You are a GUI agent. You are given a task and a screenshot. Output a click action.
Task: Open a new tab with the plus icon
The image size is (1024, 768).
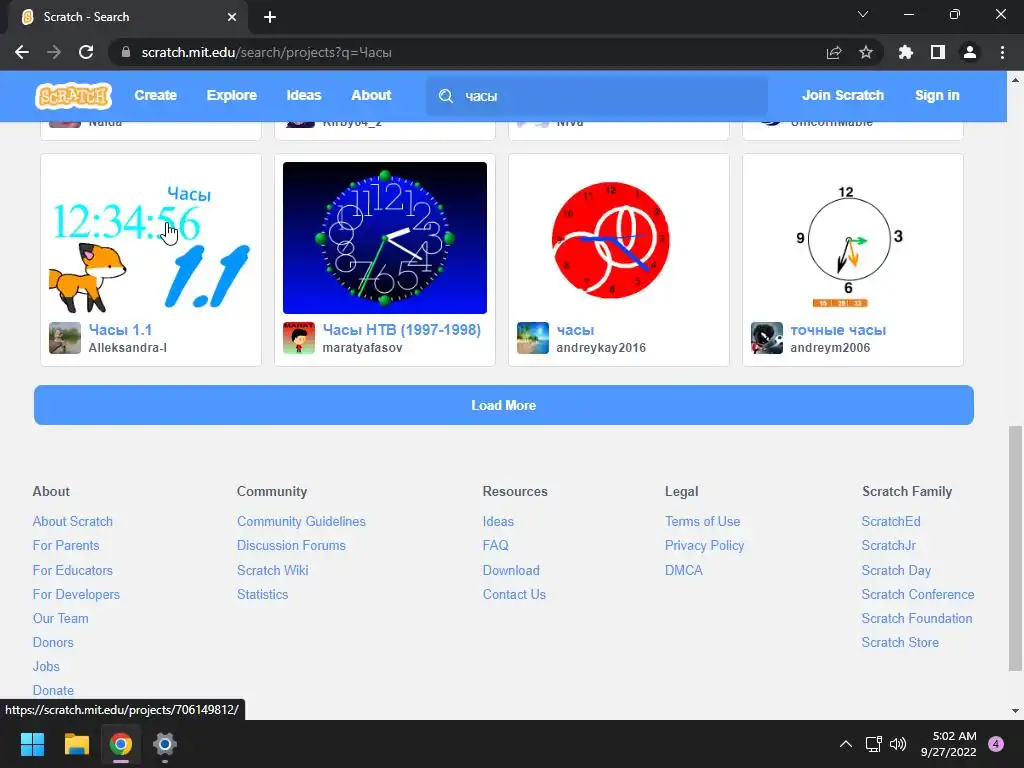coord(270,17)
